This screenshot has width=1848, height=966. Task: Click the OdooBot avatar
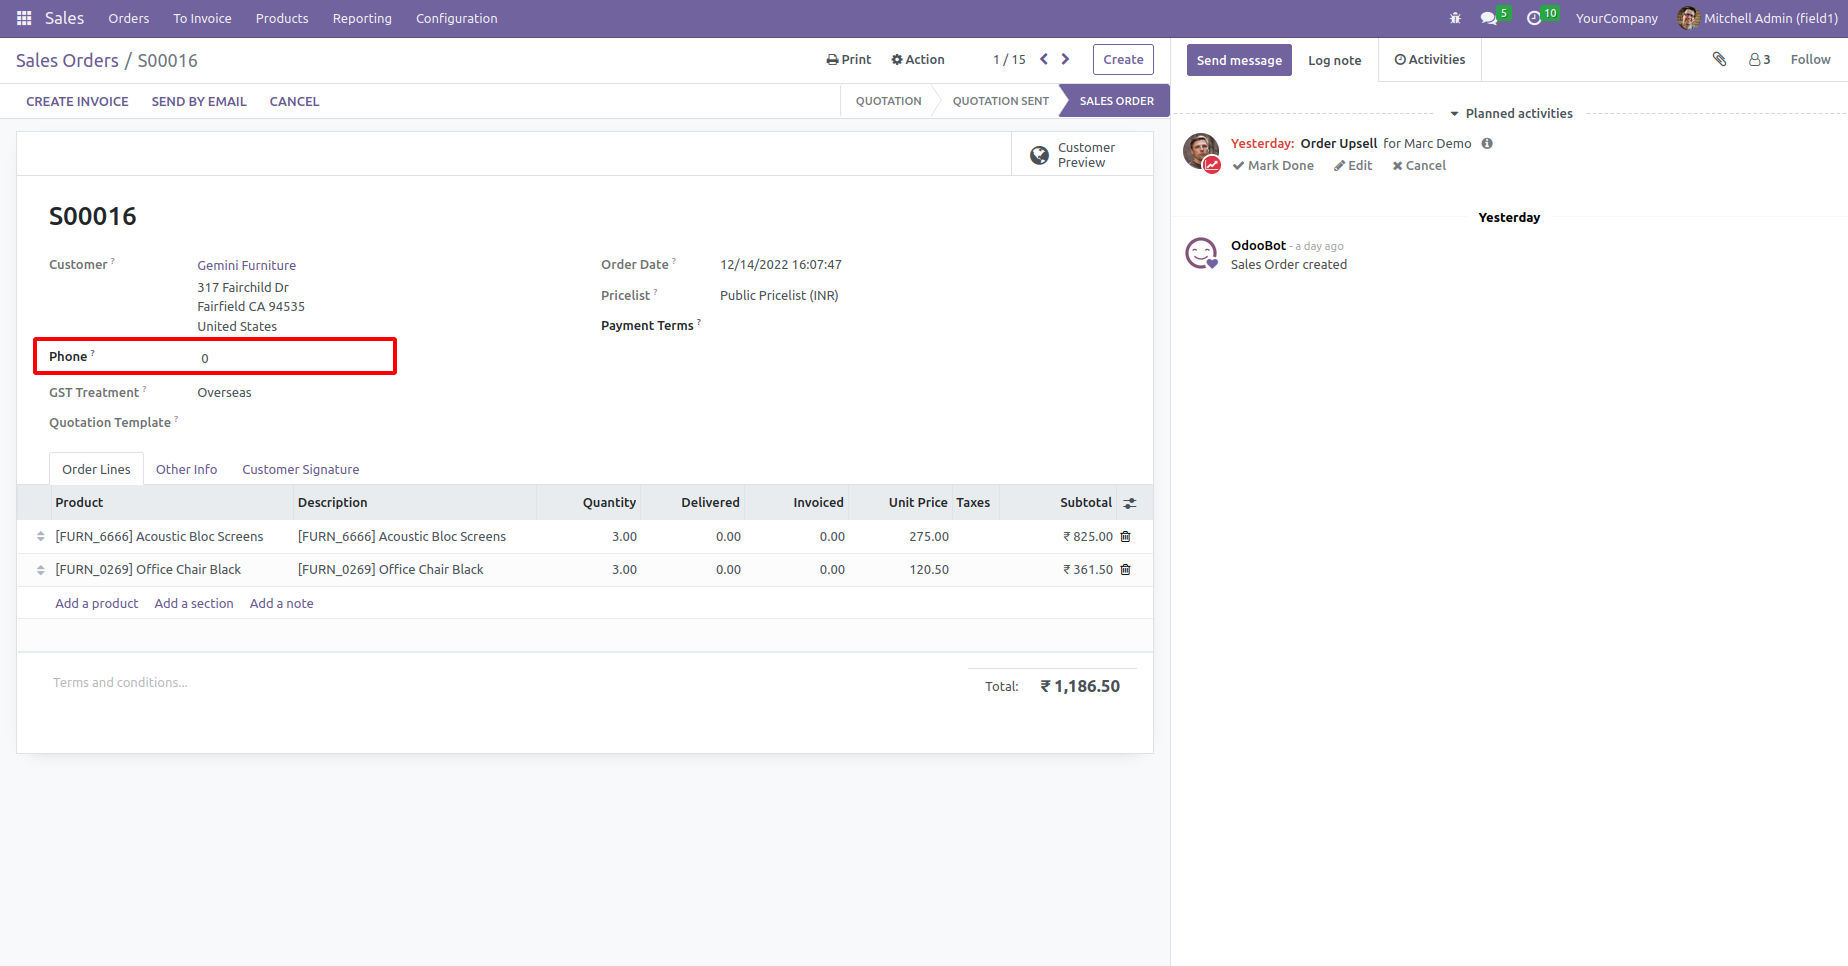[1201, 253]
